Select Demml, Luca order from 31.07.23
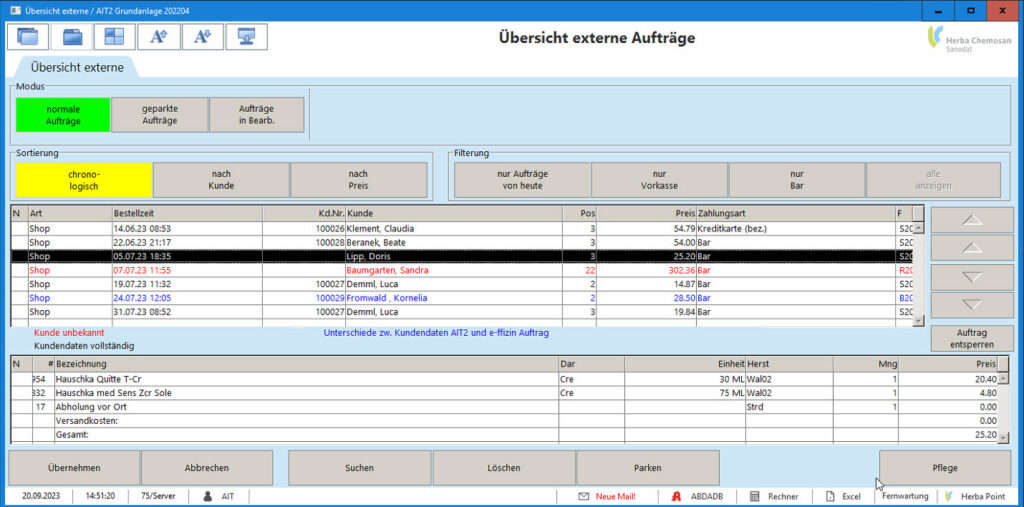Screen dimensions: 1024x507 click(462, 312)
